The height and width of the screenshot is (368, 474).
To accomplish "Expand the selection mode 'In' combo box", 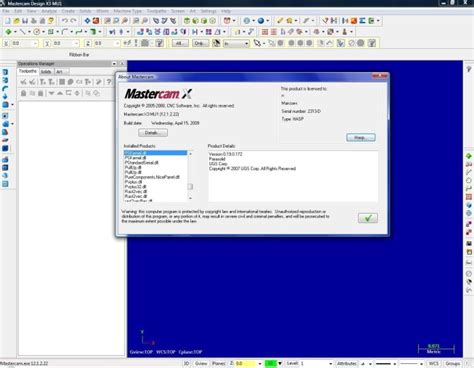I will click(236, 43).
